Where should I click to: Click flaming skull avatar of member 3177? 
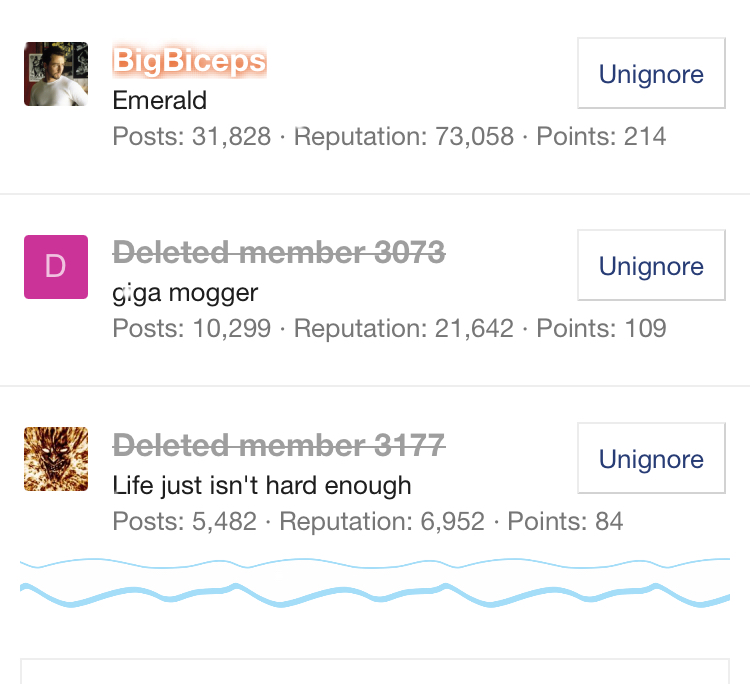coord(56,459)
